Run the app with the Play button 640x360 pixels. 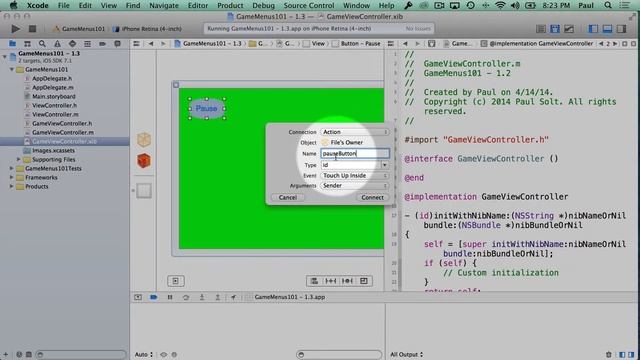tap(16, 29)
